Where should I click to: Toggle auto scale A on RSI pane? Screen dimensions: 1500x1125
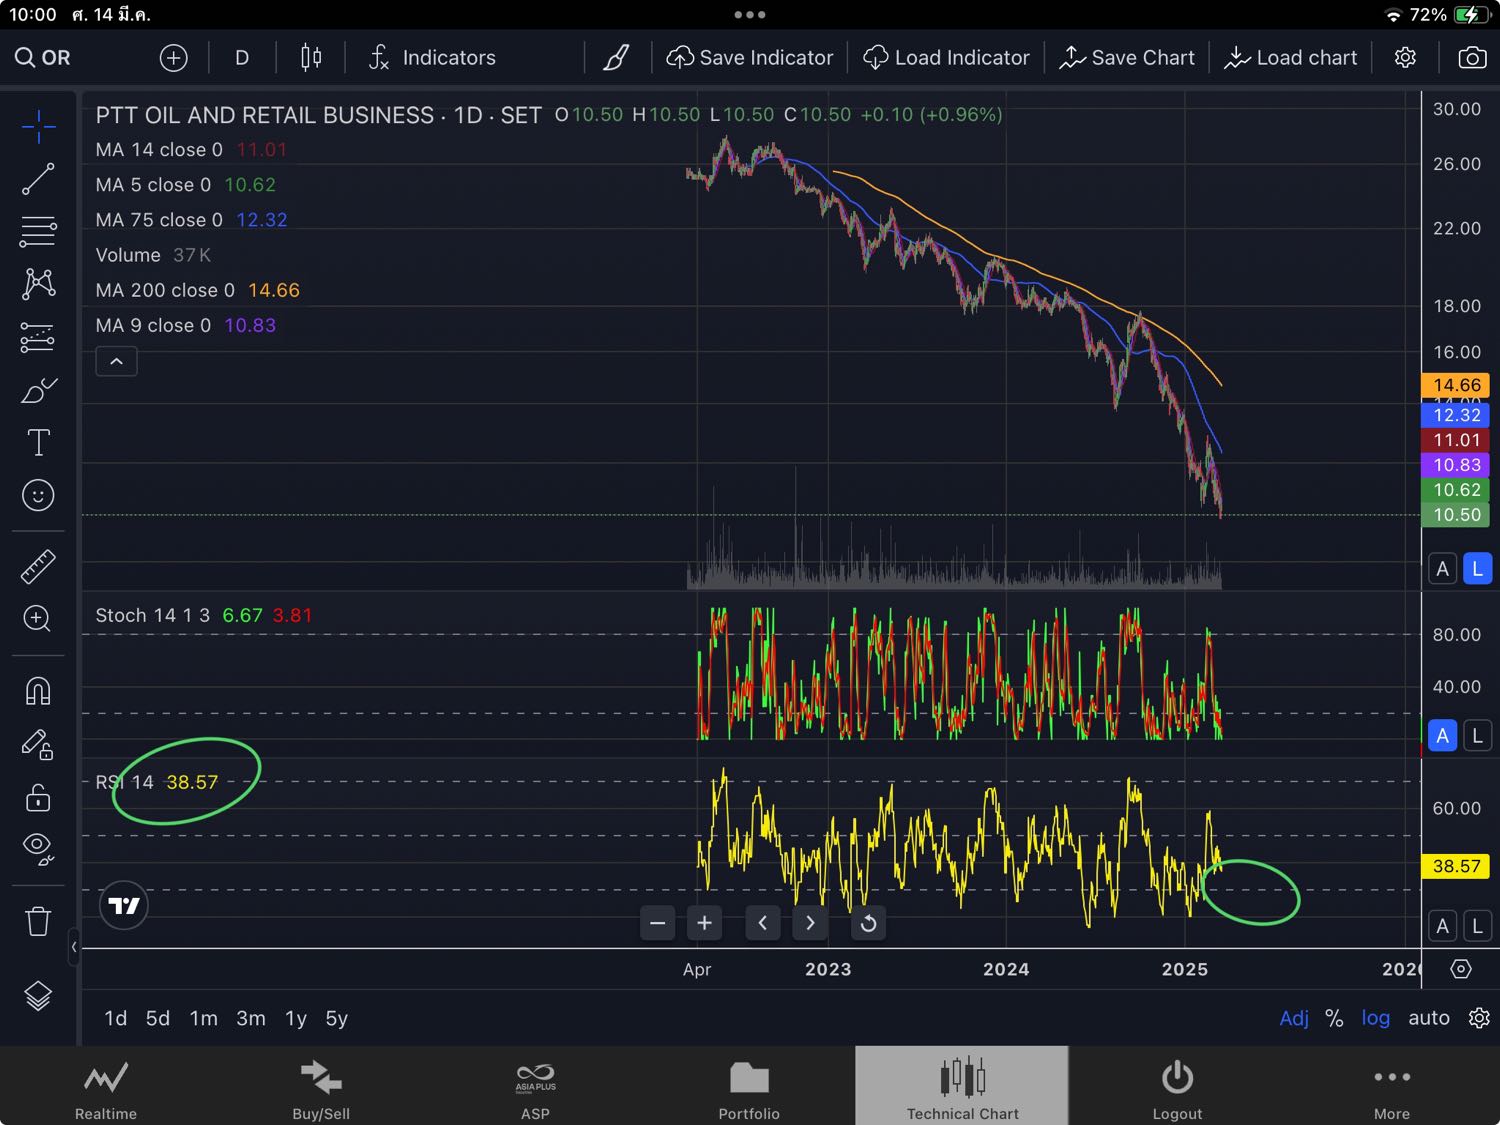1442,926
